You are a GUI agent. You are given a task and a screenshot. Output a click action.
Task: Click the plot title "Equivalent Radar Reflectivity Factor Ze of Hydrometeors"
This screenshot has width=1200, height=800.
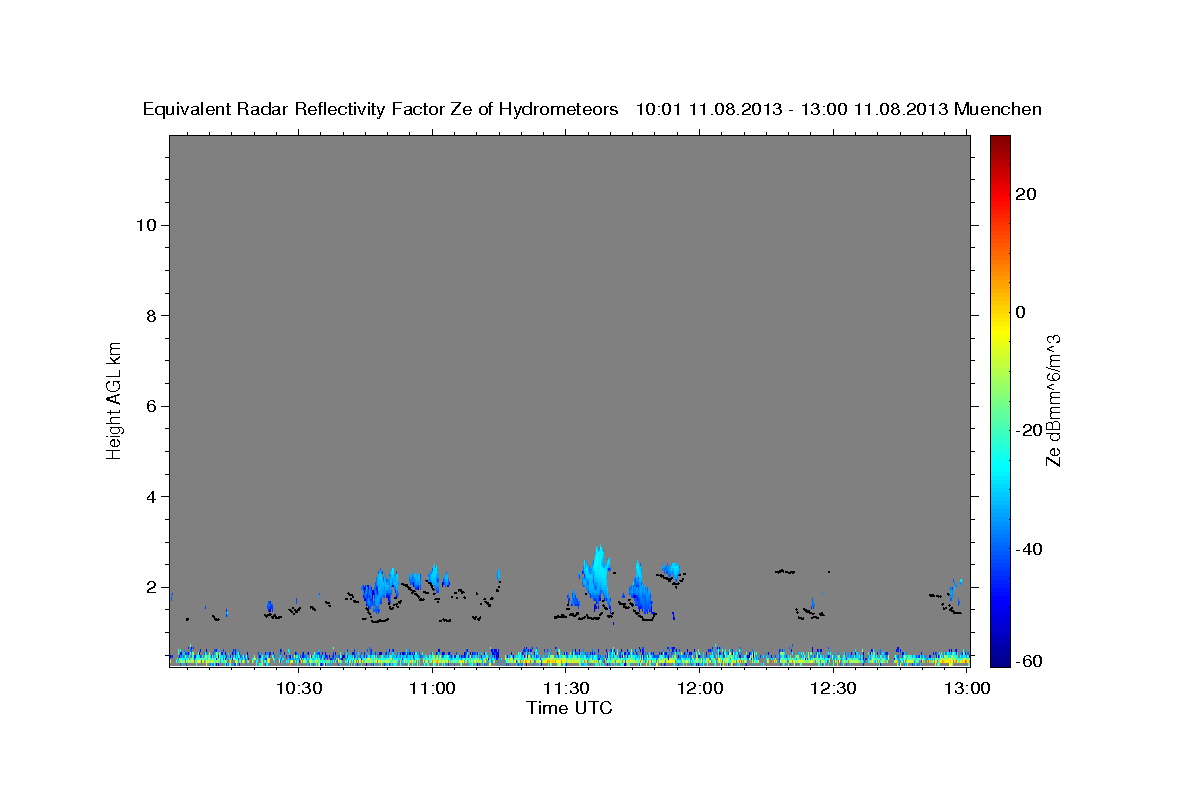(380, 109)
